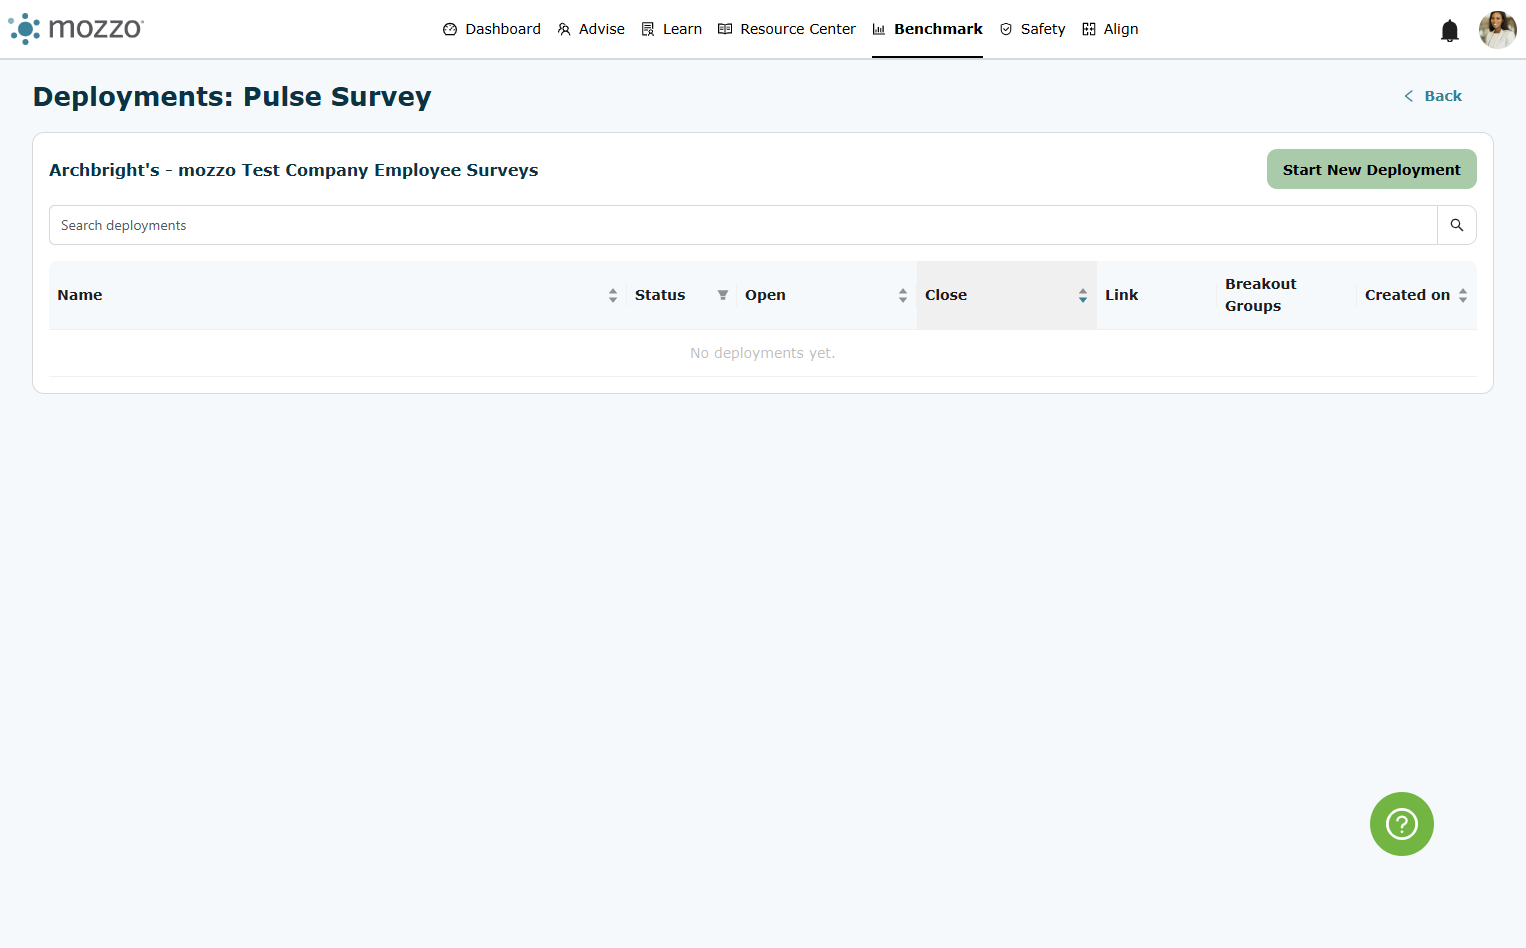This screenshot has height=948, width=1526.
Task: Open the green help question-mark bubble
Action: point(1401,824)
